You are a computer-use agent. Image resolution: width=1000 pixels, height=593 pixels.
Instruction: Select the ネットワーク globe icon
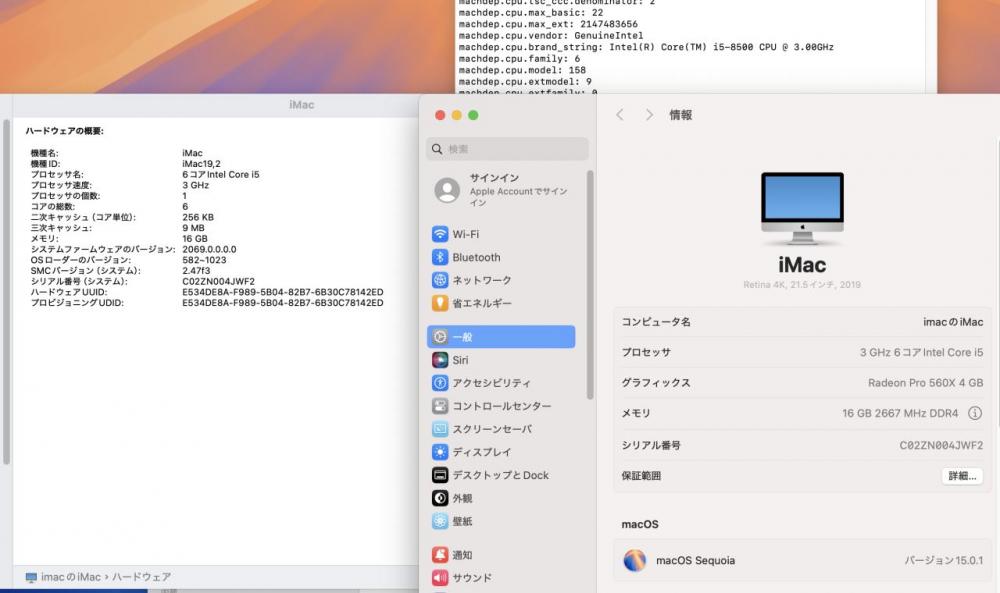pos(440,280)
